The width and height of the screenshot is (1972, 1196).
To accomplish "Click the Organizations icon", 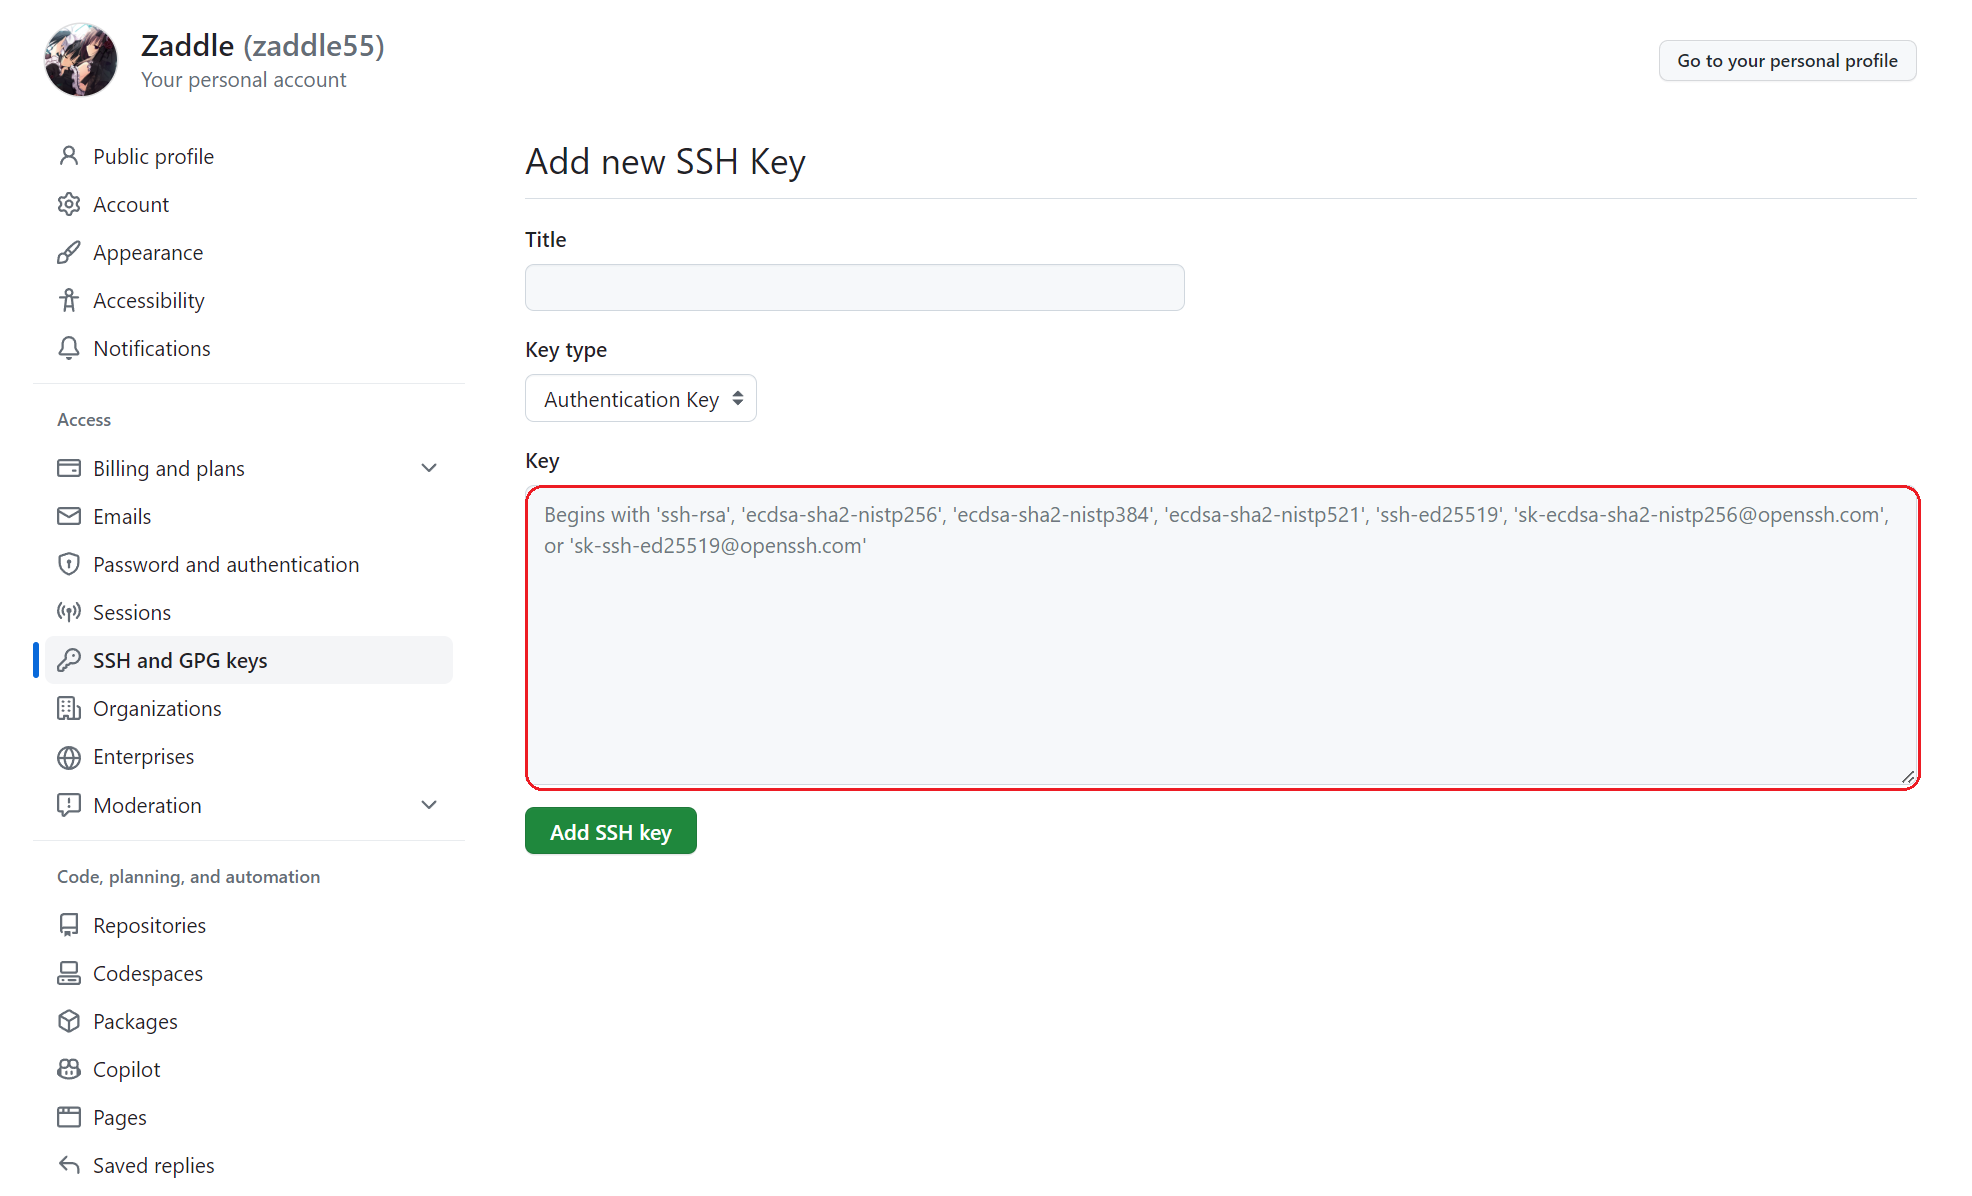I will point(68,707).
